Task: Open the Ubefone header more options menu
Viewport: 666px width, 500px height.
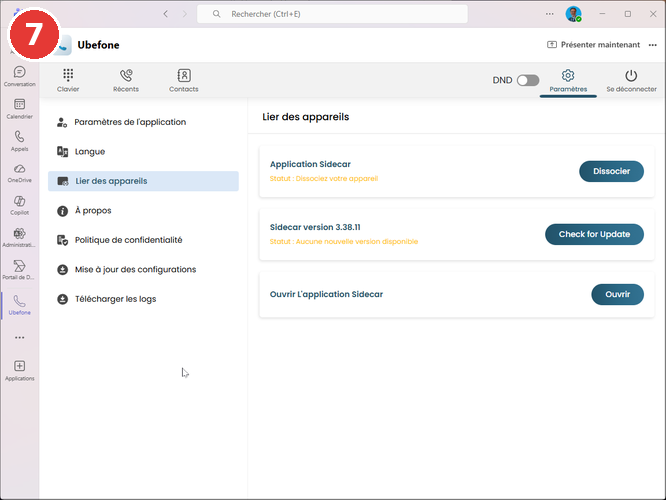Action: pyautogui.click(x=653, y=45)
